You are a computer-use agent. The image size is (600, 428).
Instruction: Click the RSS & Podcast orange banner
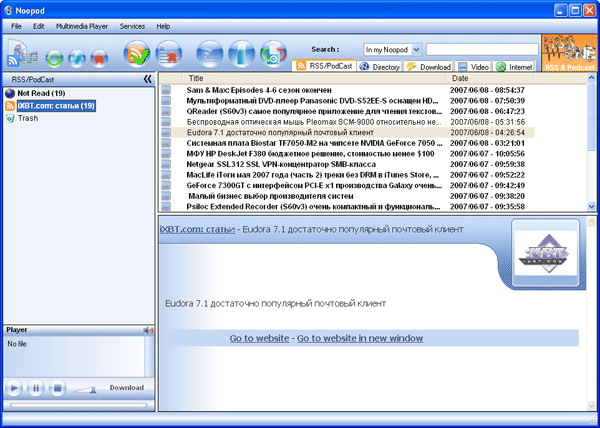click(x=570, y=53)
